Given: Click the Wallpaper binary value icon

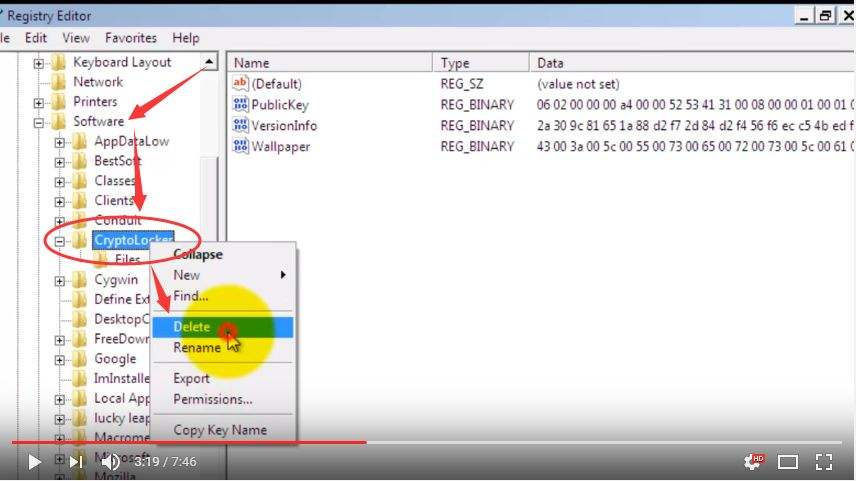Looking at the screenshot, I should tap(240, 147).
